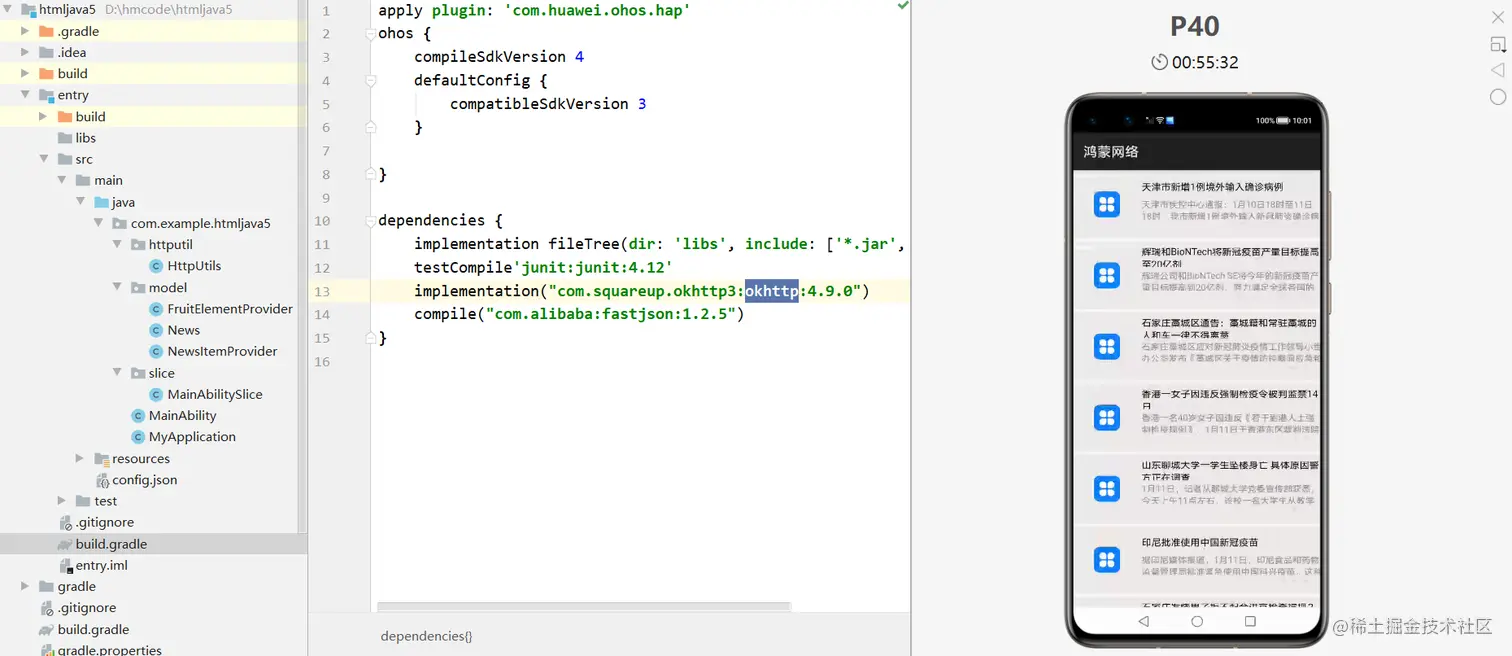Fold the ohos block at line 2

click(x=371, y=33)
